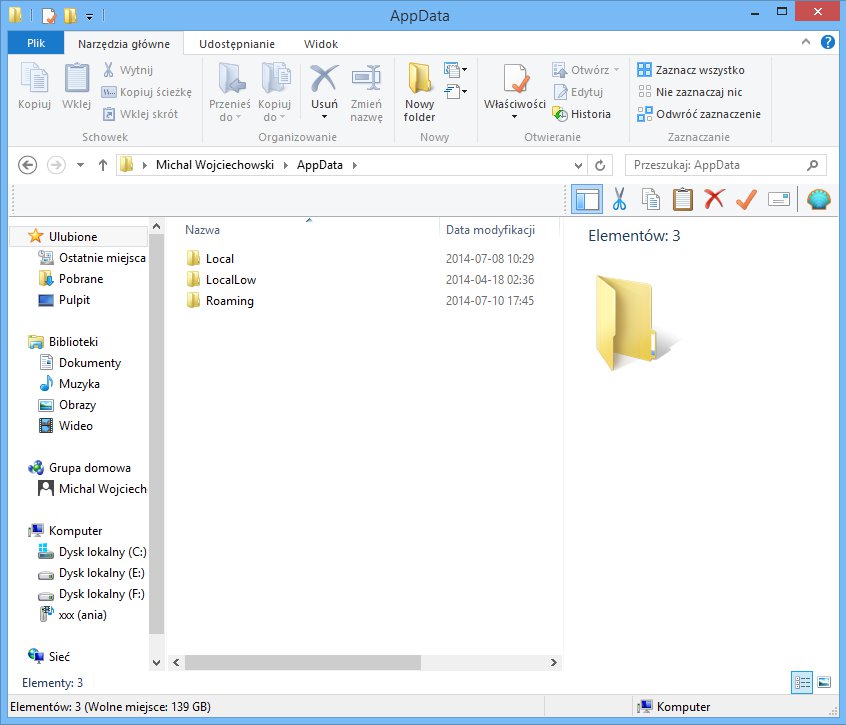Open address bar history dropdown

coord(578,165)
